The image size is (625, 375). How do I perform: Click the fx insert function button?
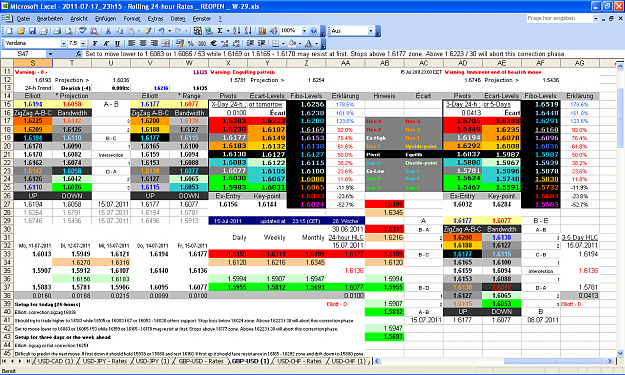(x=79, y=53)
